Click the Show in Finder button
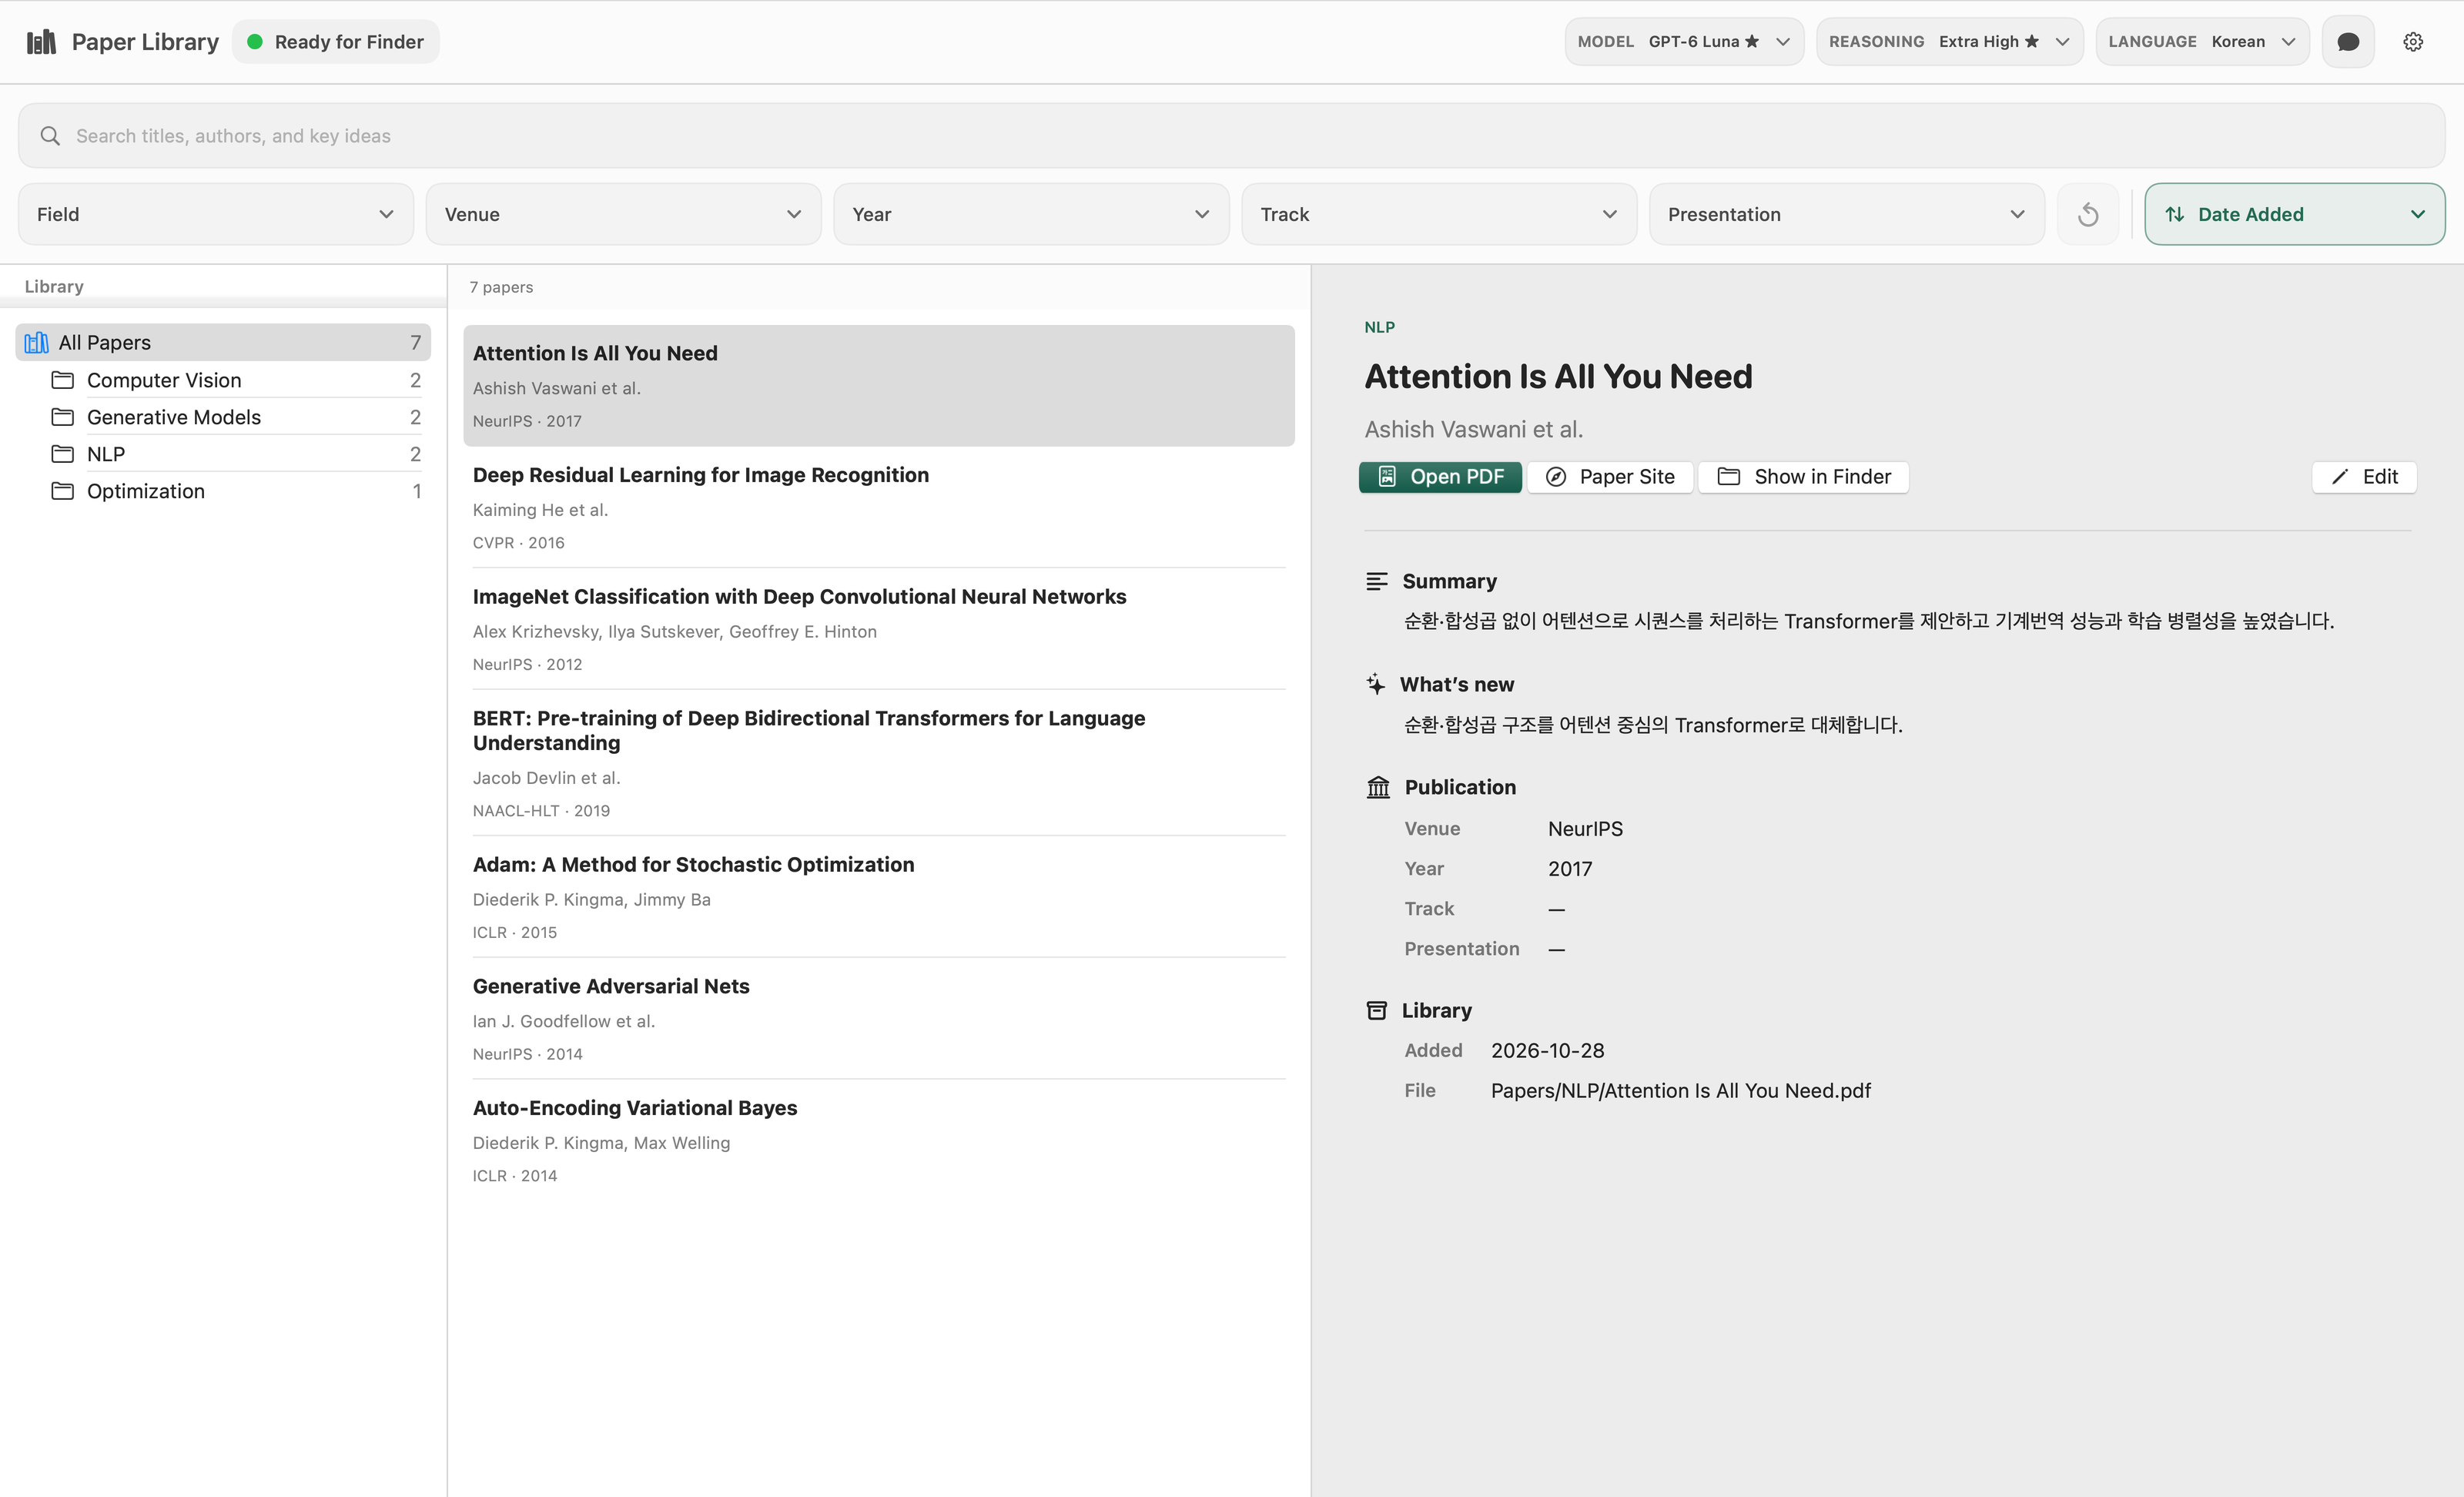The image size is (2464, 1497). 1803,477
